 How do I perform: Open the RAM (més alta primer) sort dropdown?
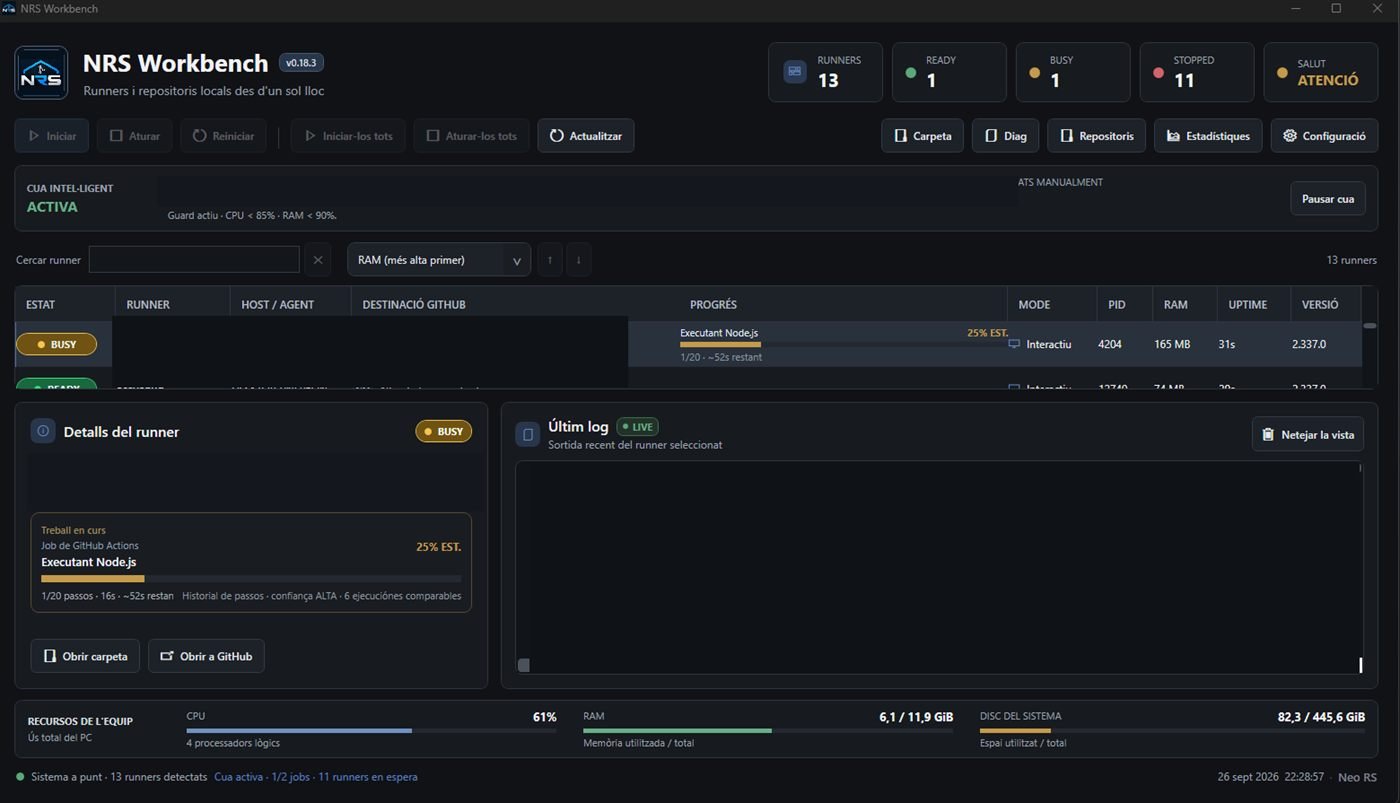click(x=438, y=260)
